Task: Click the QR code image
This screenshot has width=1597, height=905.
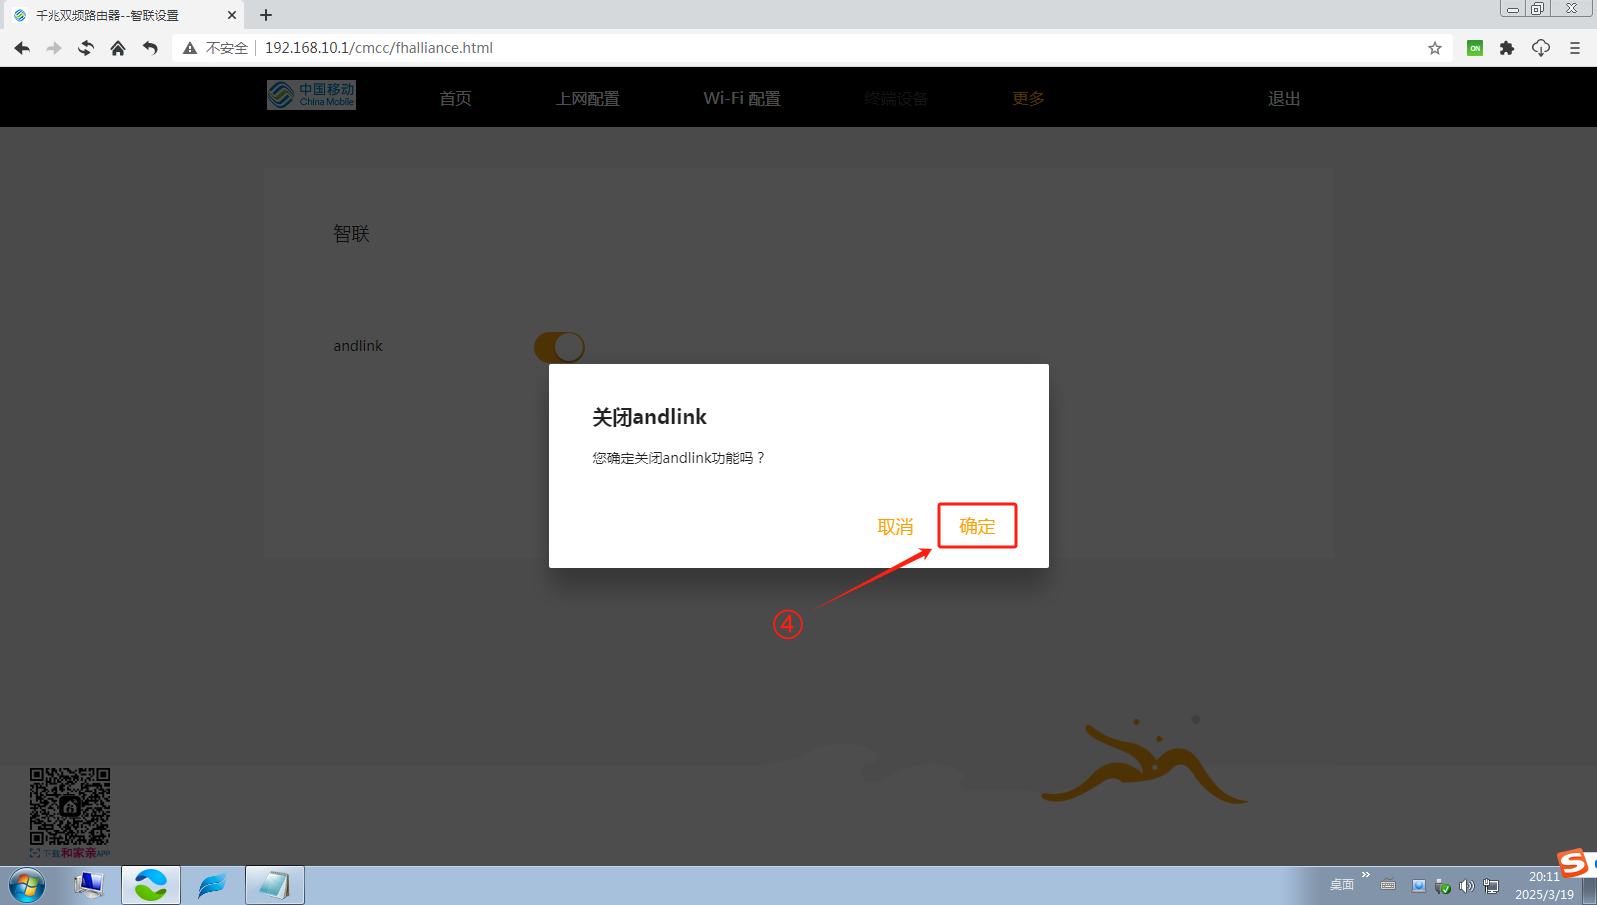Action: click(70, 807)
